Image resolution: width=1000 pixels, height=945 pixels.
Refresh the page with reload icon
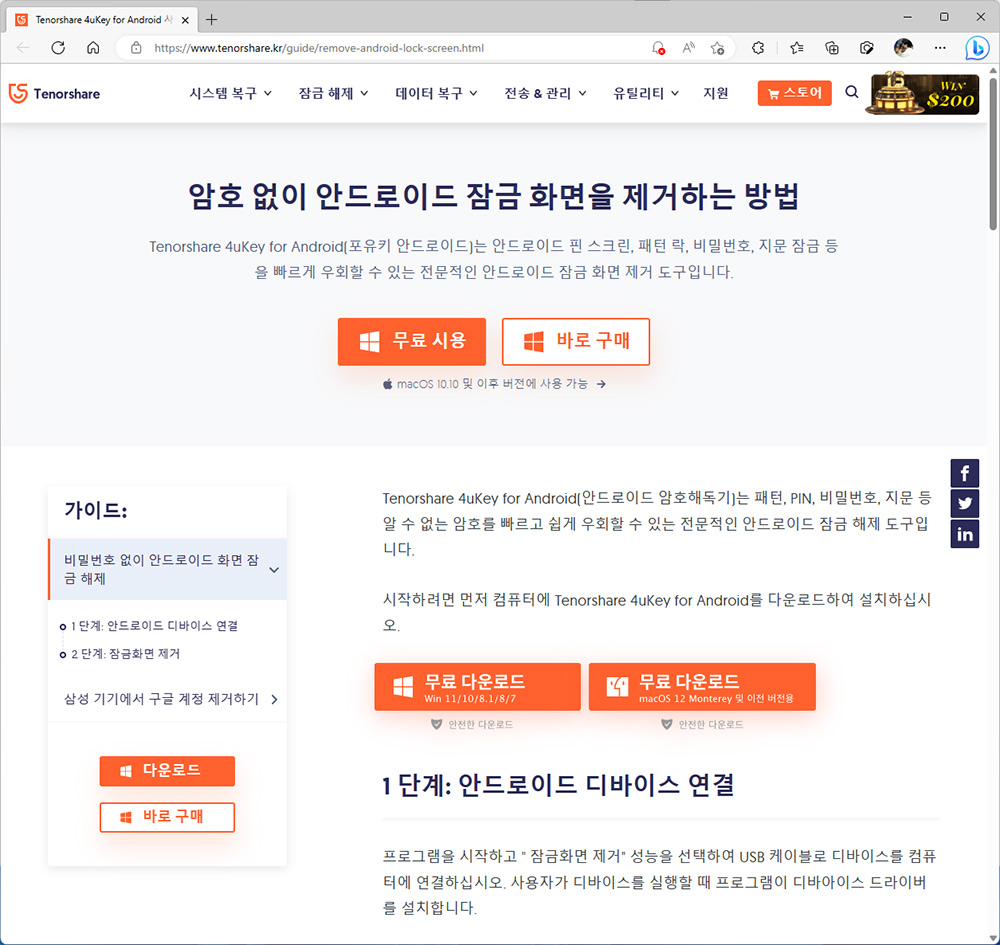click(58, 48)
